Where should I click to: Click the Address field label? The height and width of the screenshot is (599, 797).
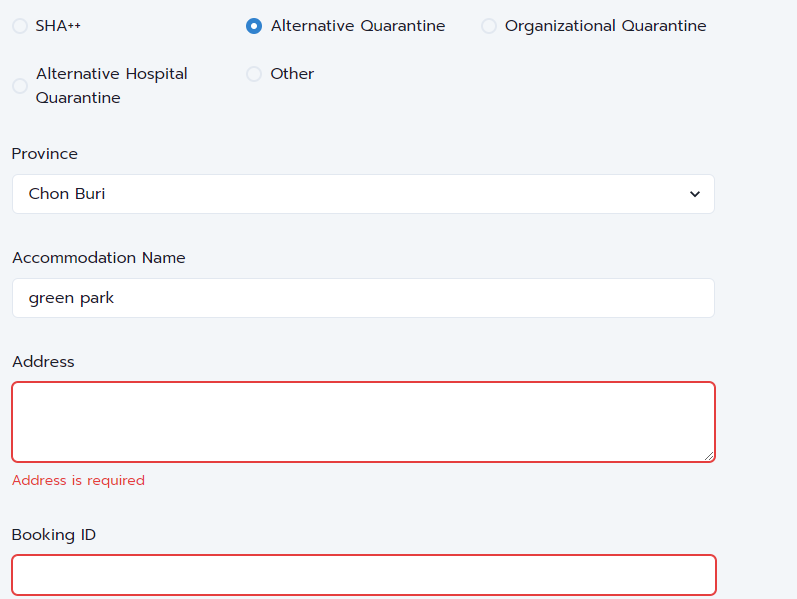coord(43,362)
